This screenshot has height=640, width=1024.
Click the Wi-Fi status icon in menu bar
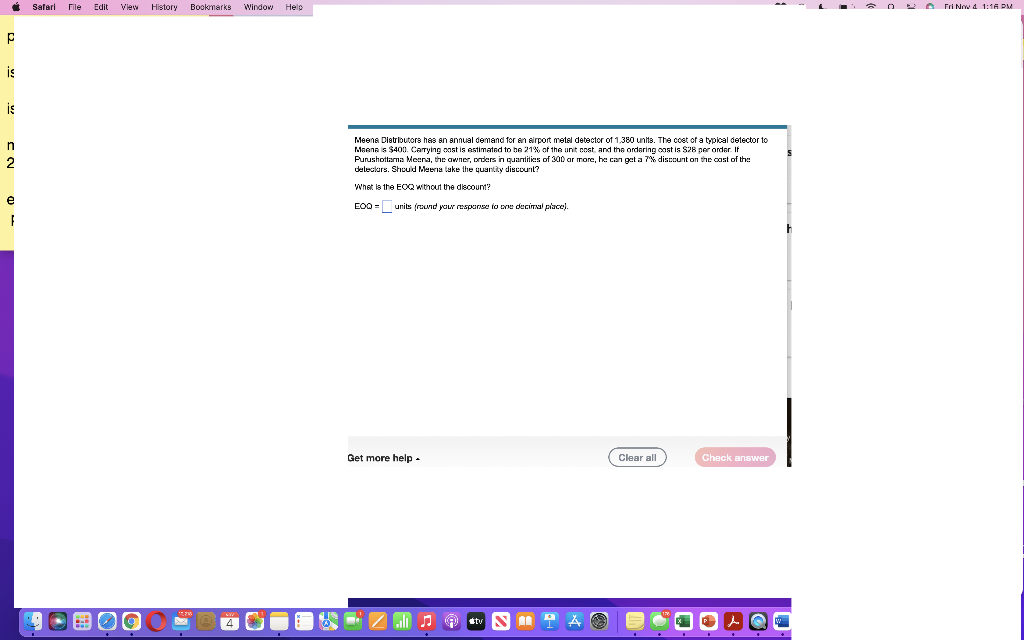[871, 7]
